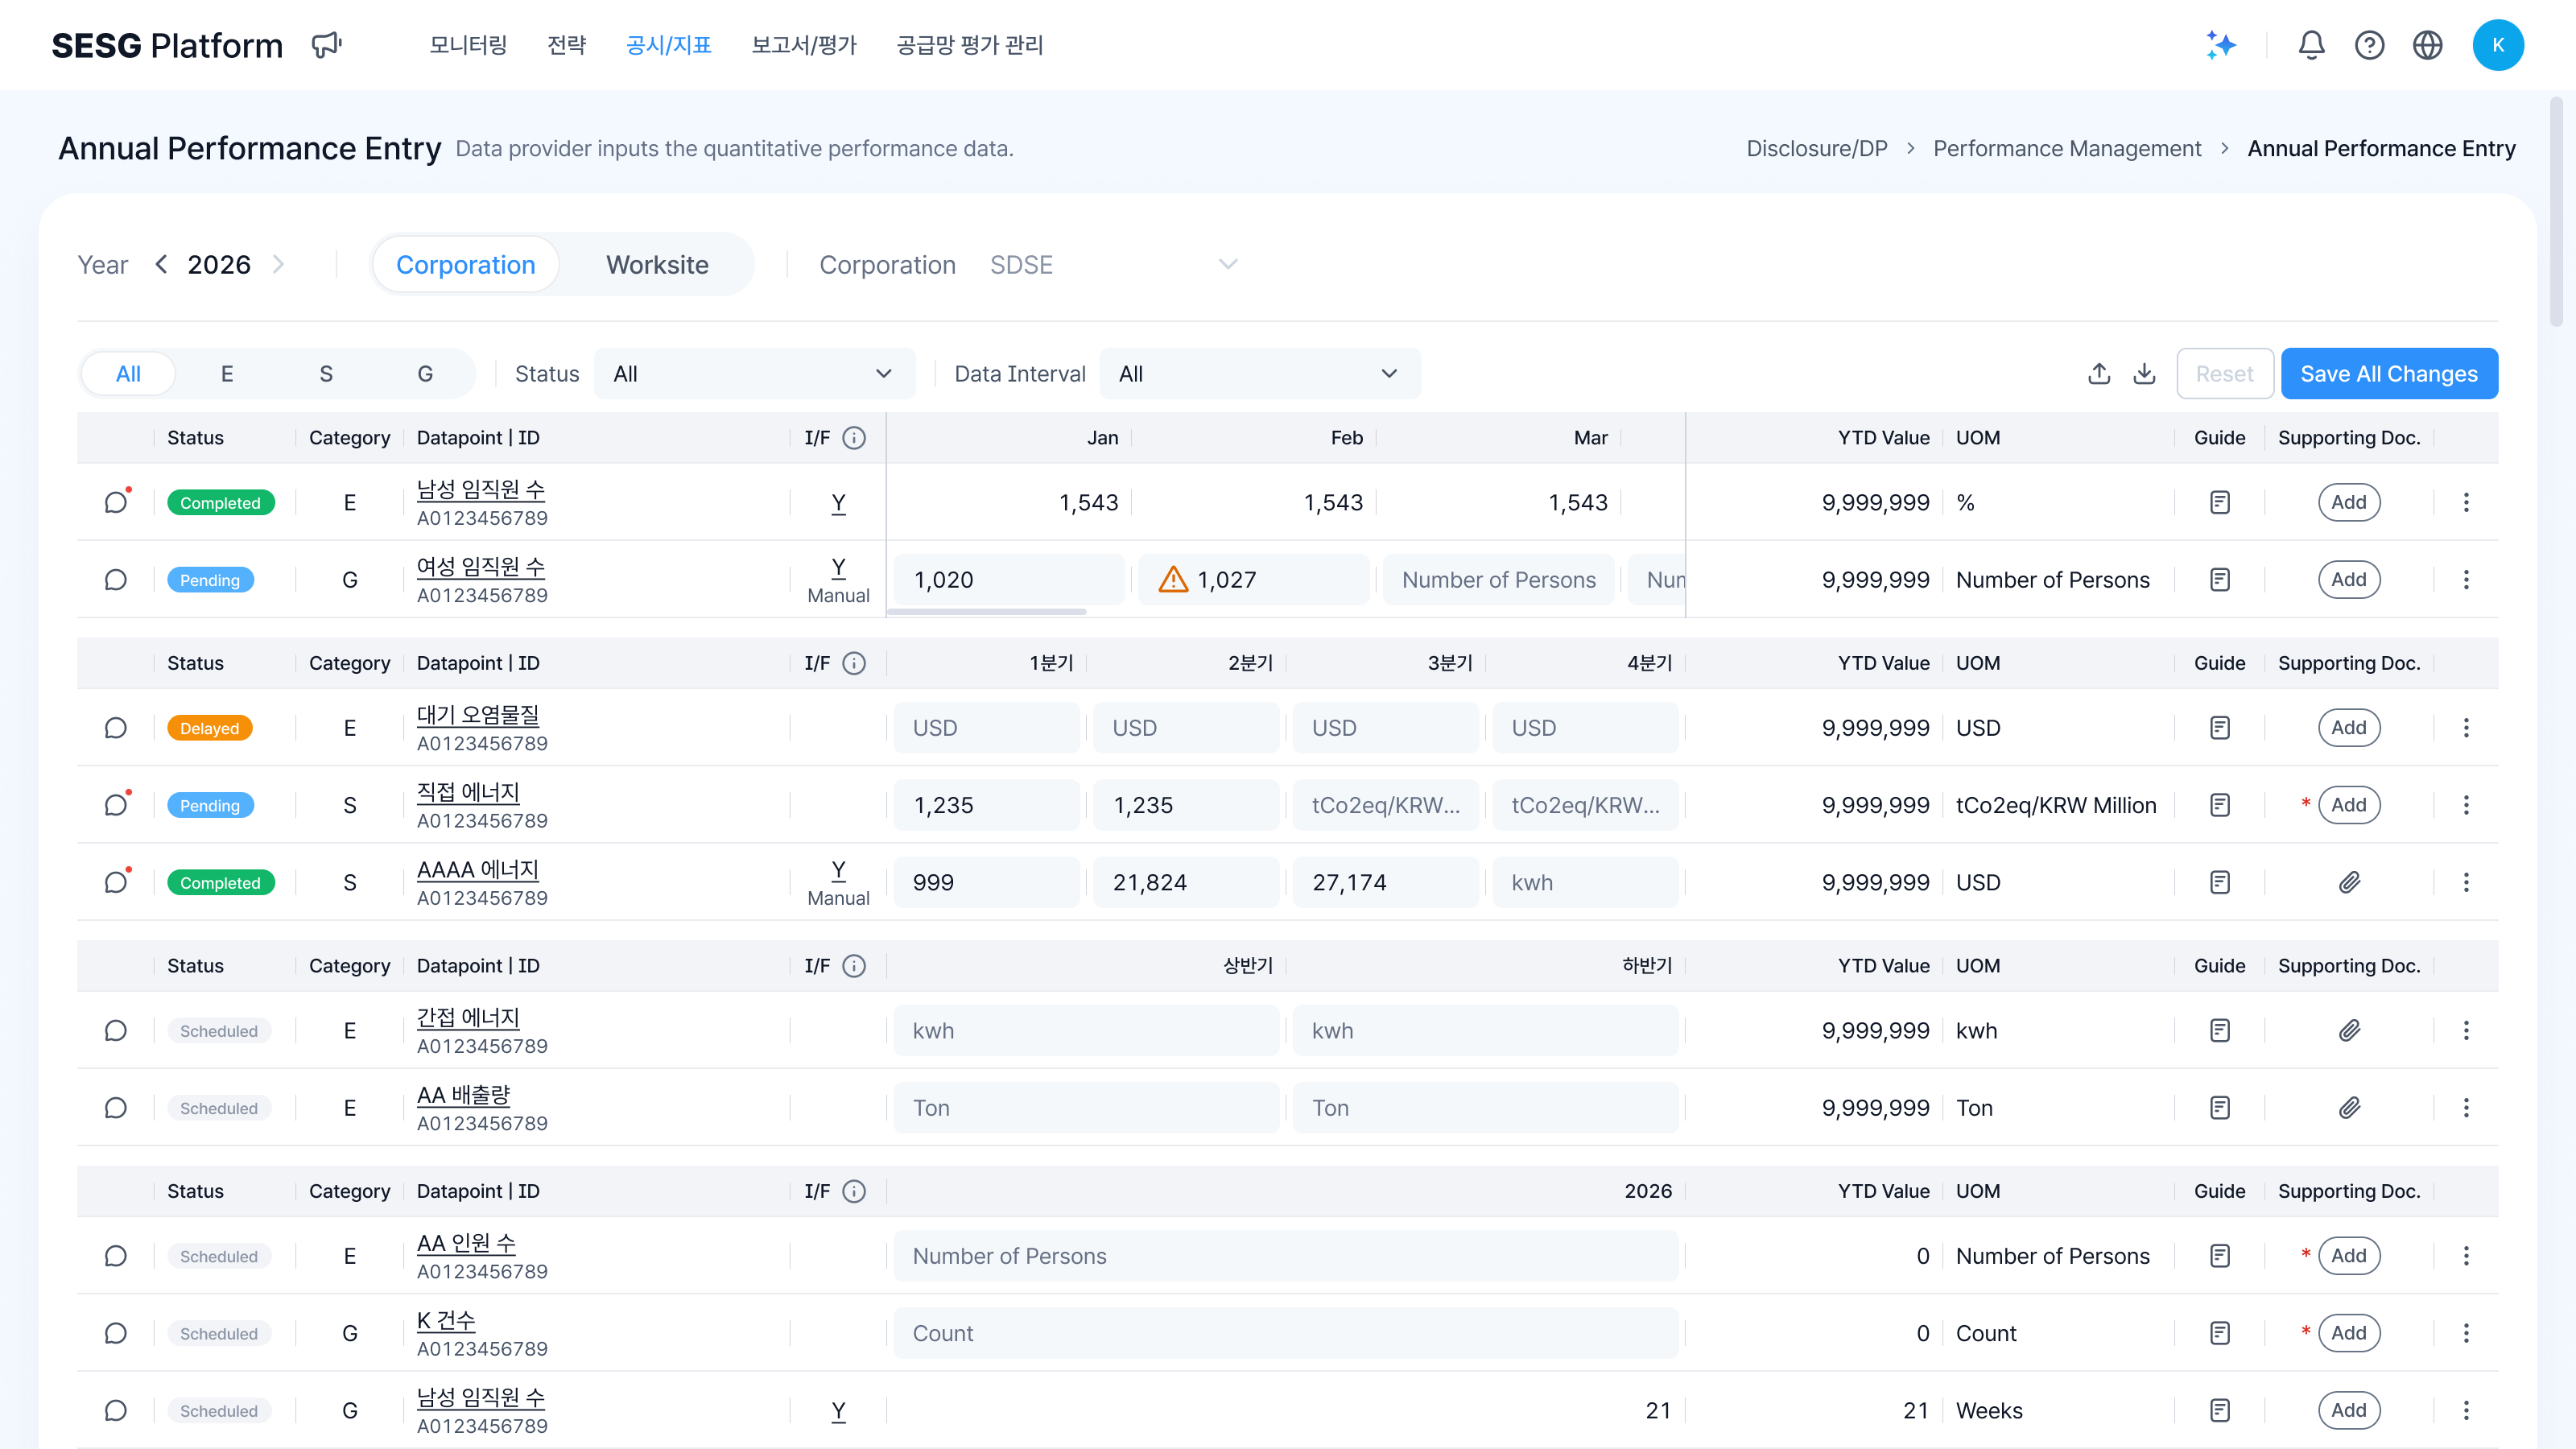Open the 간접 에너지 datapoint link
Screen dimensions: 2576x1449
click(468, 1018)
